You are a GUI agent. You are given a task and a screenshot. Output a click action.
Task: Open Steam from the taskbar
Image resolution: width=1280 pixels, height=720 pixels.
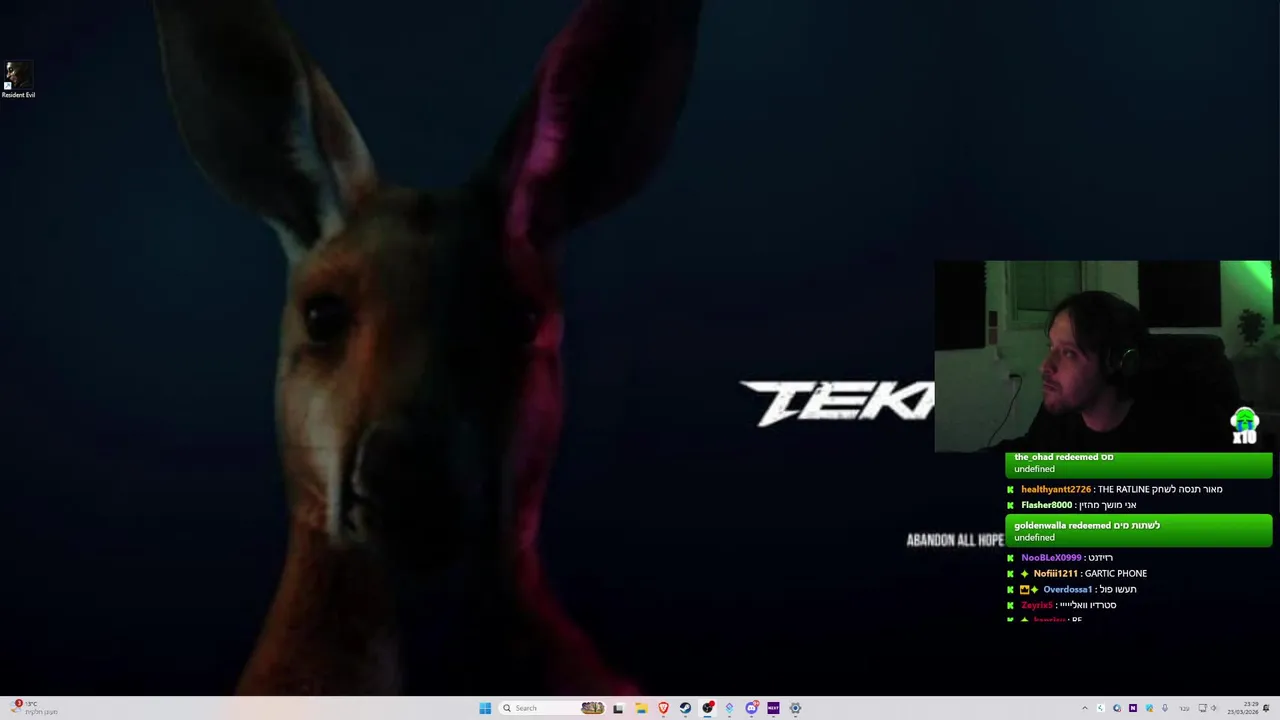(x=685, y=708)
